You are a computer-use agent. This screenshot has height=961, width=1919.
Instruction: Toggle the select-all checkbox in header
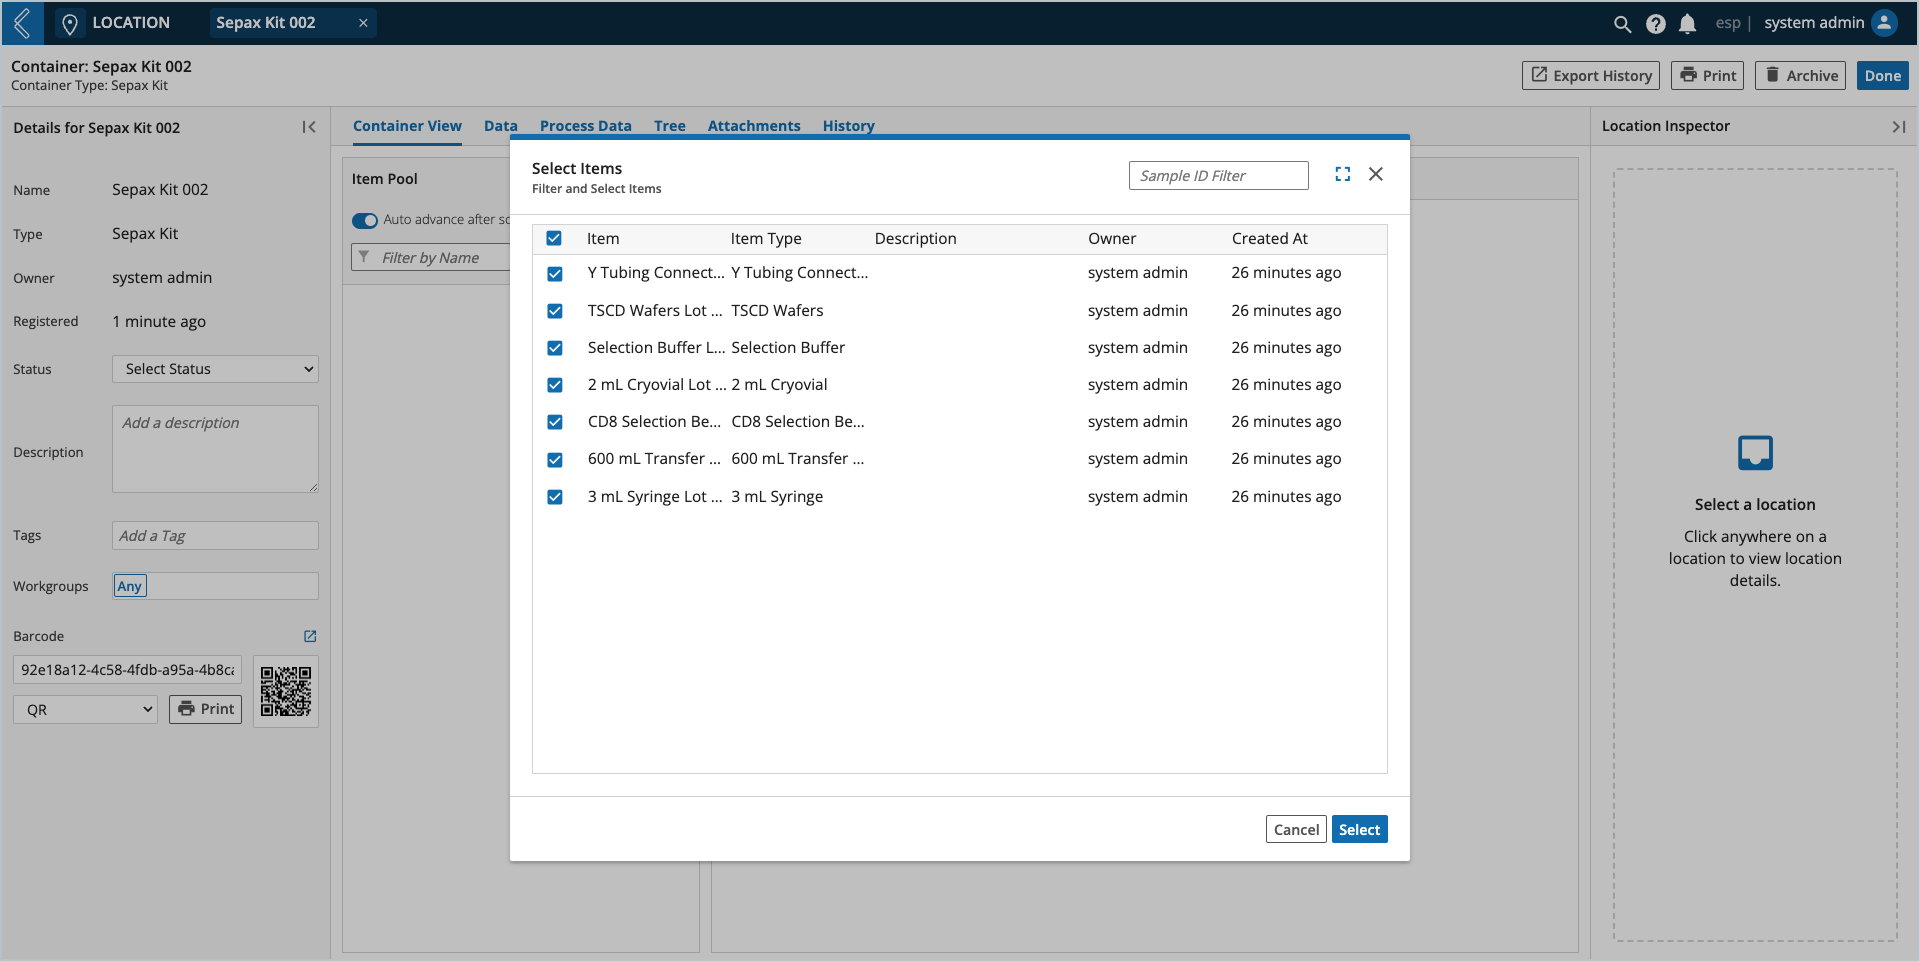(554, 238)
